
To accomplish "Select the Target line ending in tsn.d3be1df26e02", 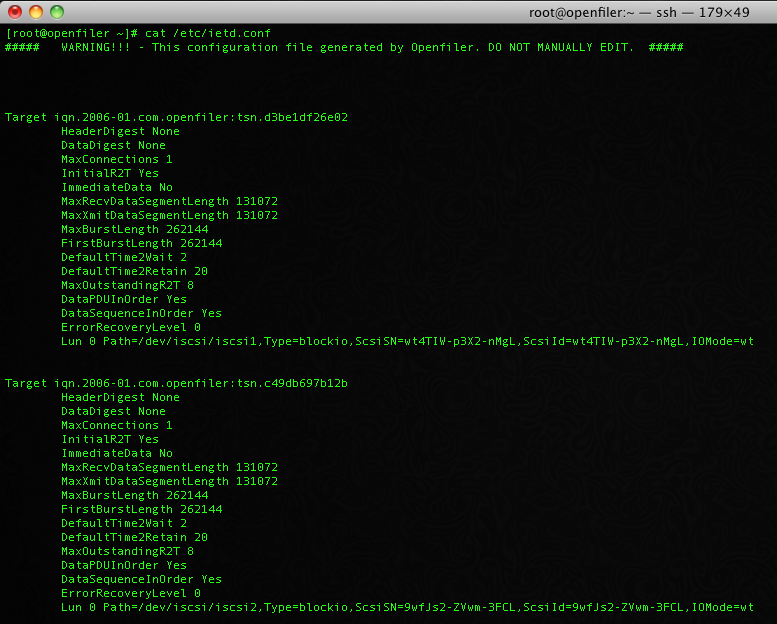I will [x=176, y=117].
